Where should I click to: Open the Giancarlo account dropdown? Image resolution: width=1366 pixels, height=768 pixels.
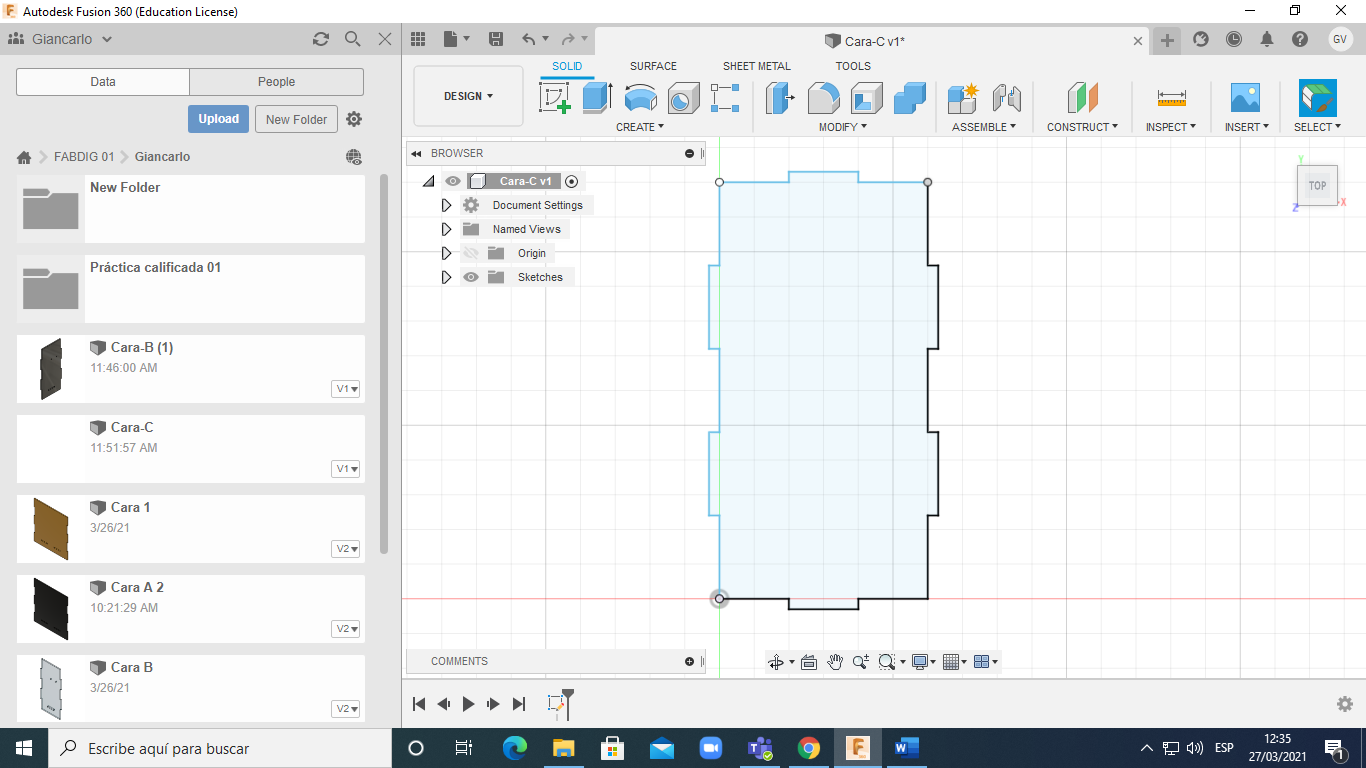click(61, 39)
